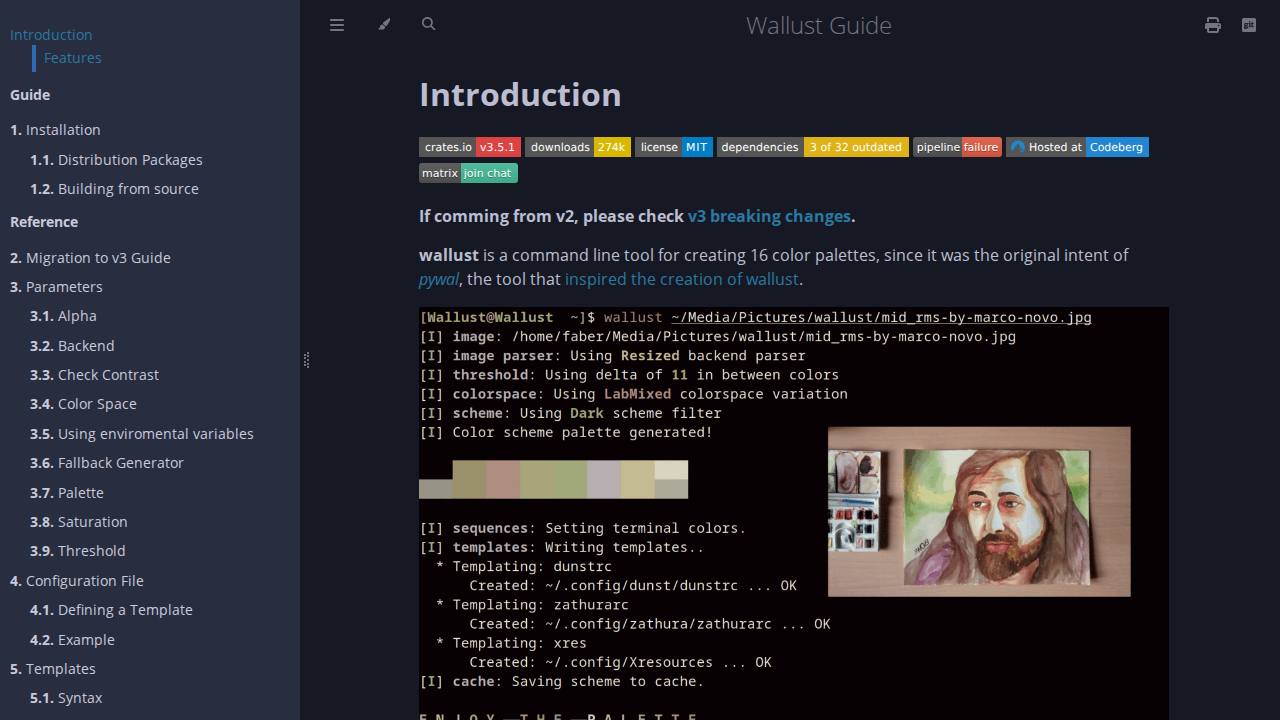This screenshot has height=720, width=1280.
Task: Open 1.1. Distribution Packages chapter
Action: coord(116,160)
